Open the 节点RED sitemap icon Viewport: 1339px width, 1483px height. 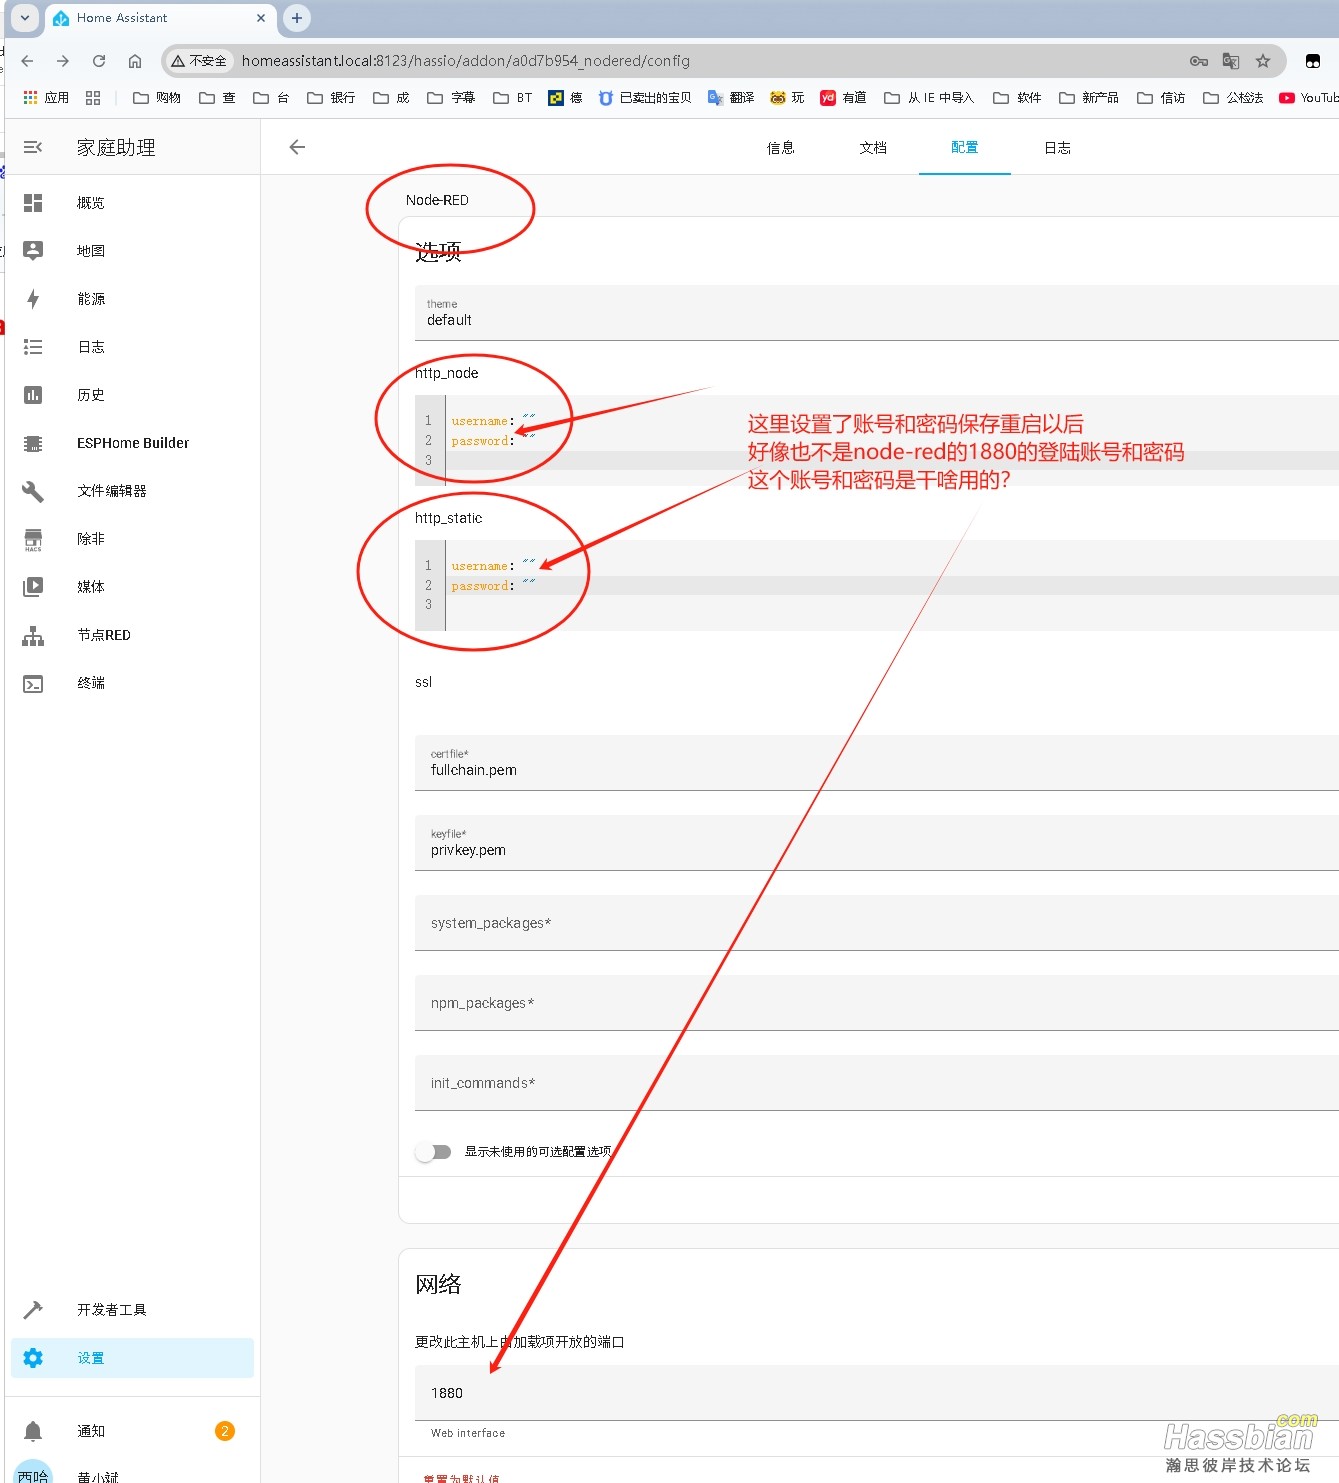(x=33, y=635)
